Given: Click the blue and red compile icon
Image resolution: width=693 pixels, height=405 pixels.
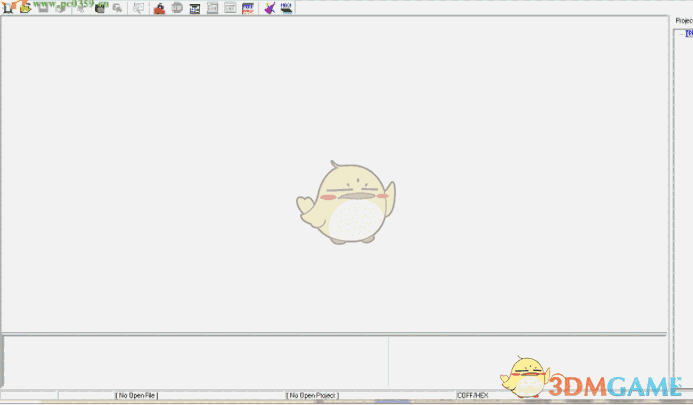Looking at the screenshot, I should point(248,8).
